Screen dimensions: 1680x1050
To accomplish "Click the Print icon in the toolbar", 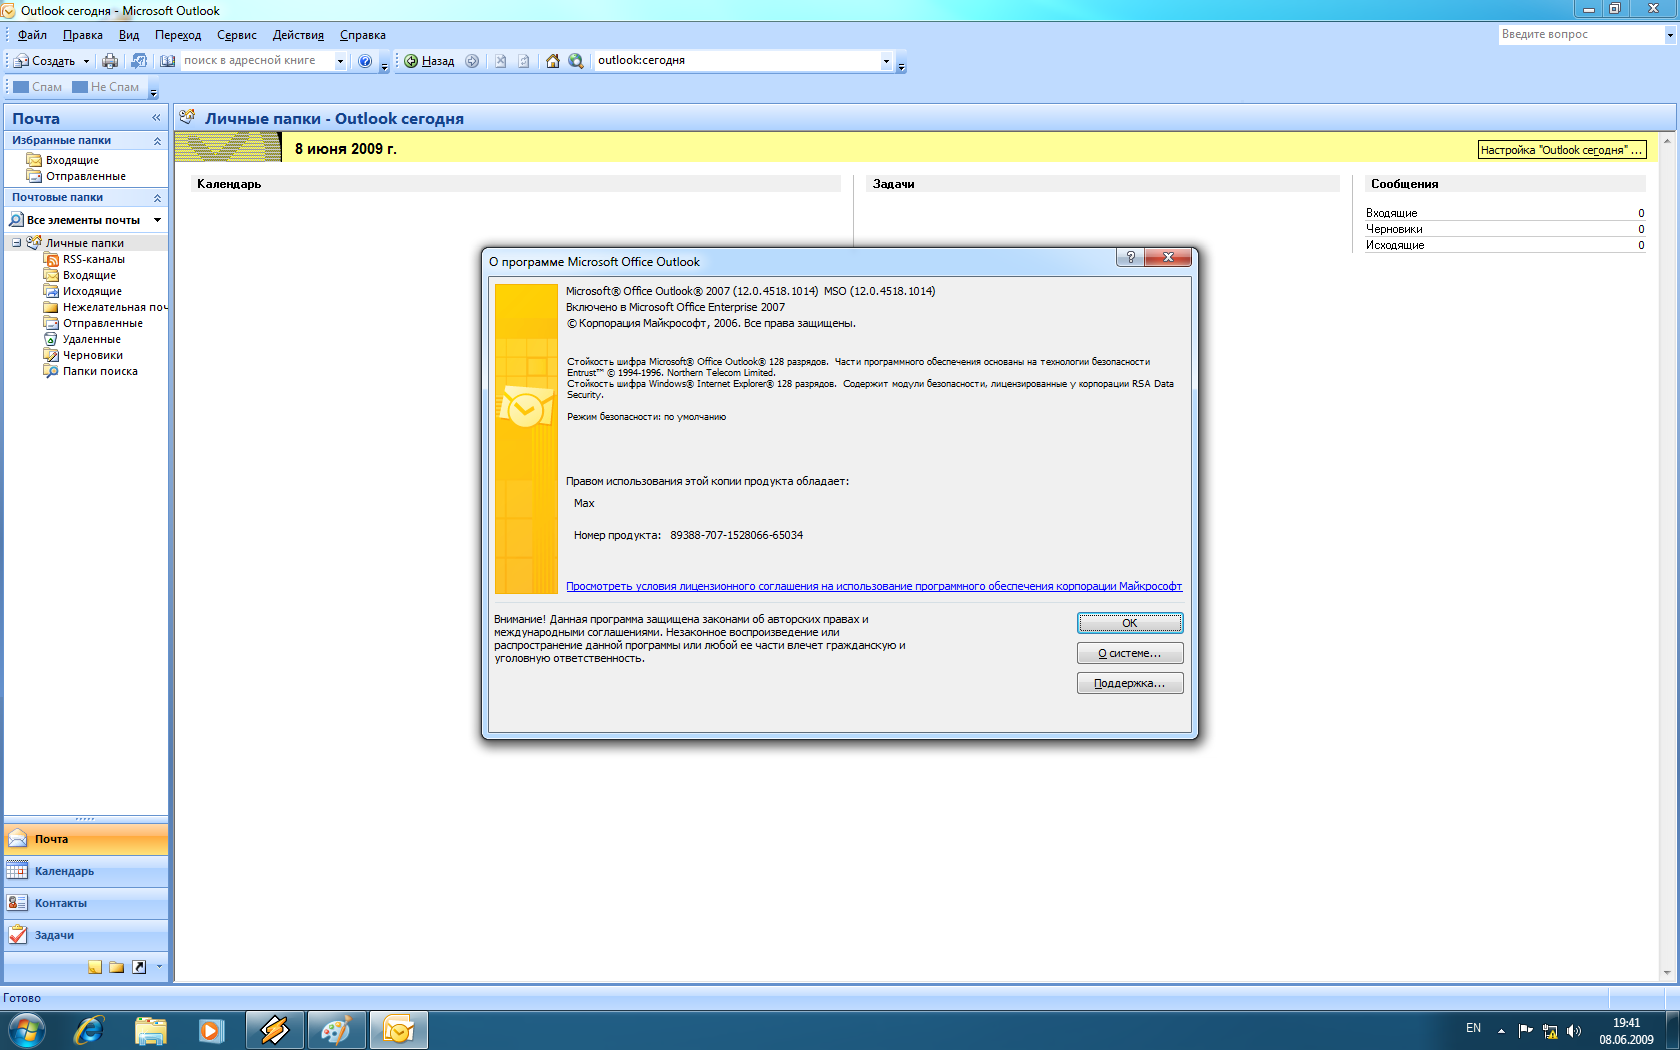I will point(110,61).
